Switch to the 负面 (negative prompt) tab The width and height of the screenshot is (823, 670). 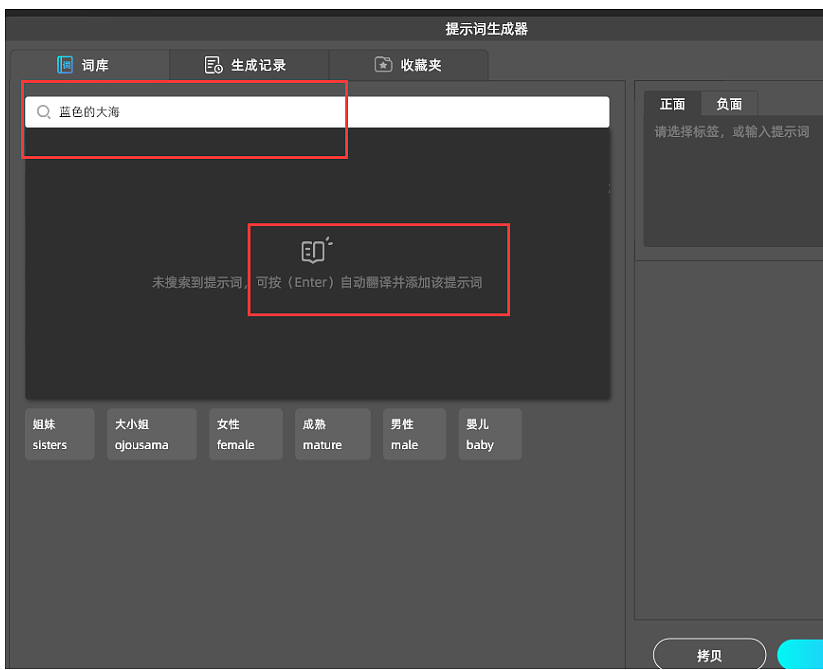(x=729, y=103)
